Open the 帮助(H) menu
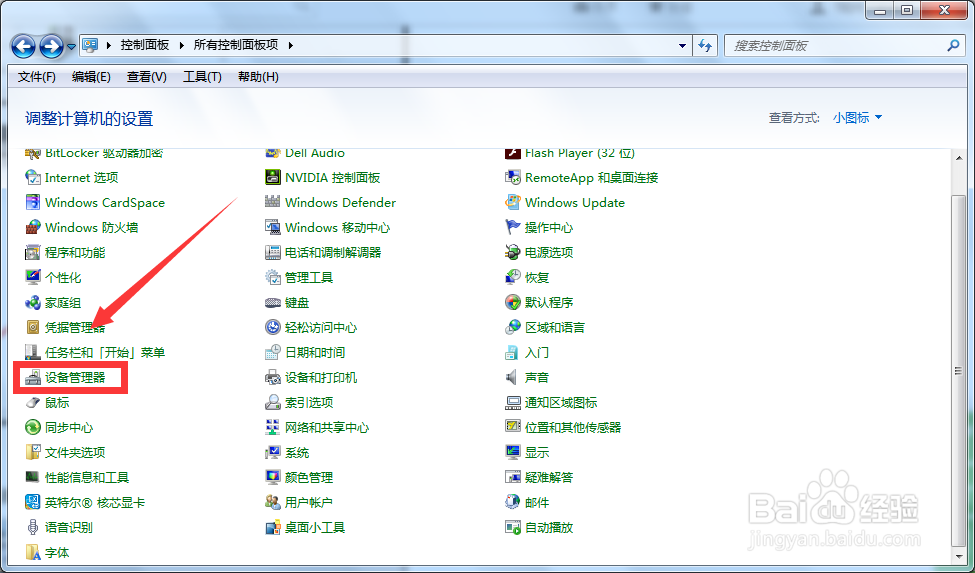975x573 pixels. (258, 76)
